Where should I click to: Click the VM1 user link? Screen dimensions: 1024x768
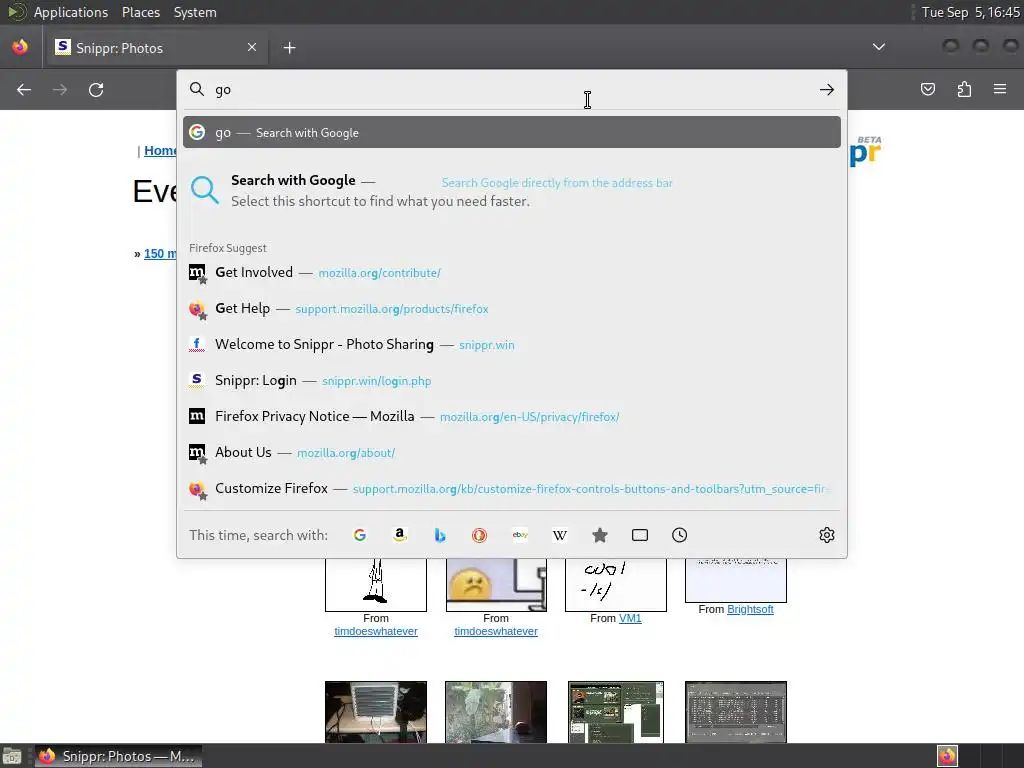[630, 618]
